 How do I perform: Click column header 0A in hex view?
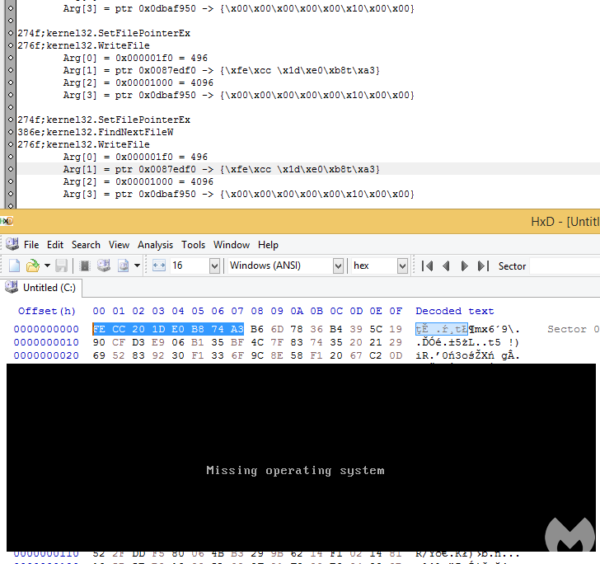297,311
